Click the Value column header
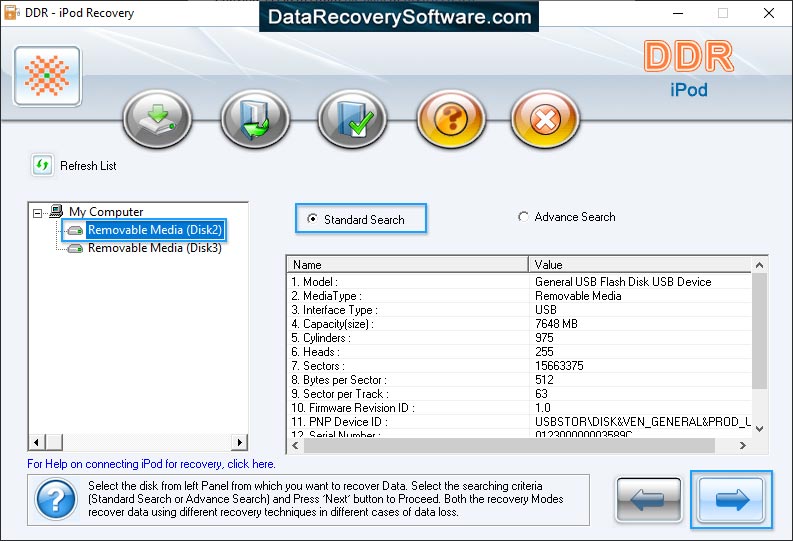 [640, 264]
